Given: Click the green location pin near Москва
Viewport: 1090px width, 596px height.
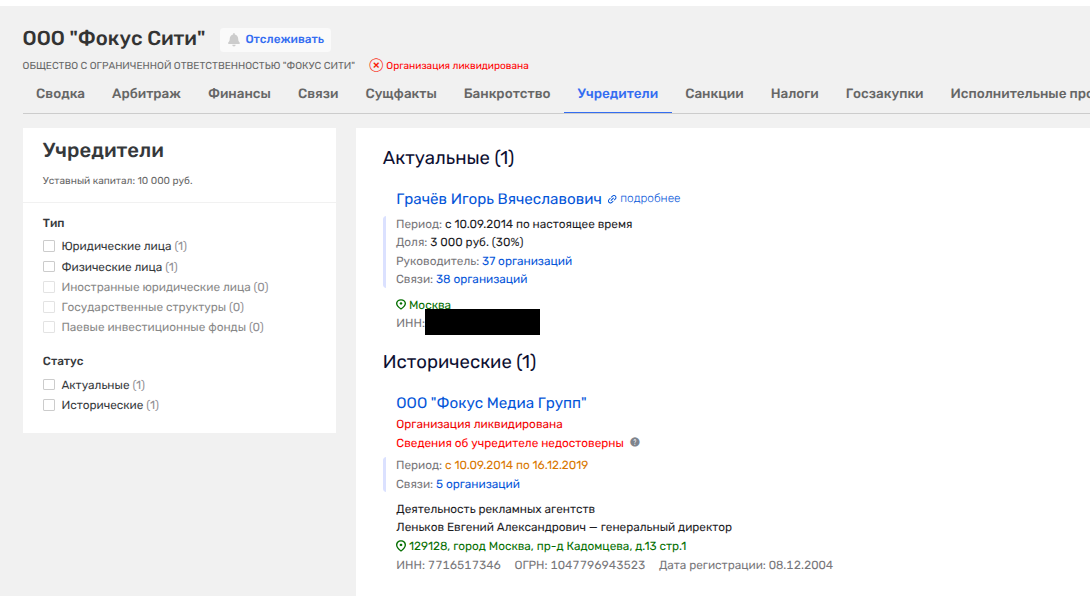Looking at the screenshot, I should [401, 305].
